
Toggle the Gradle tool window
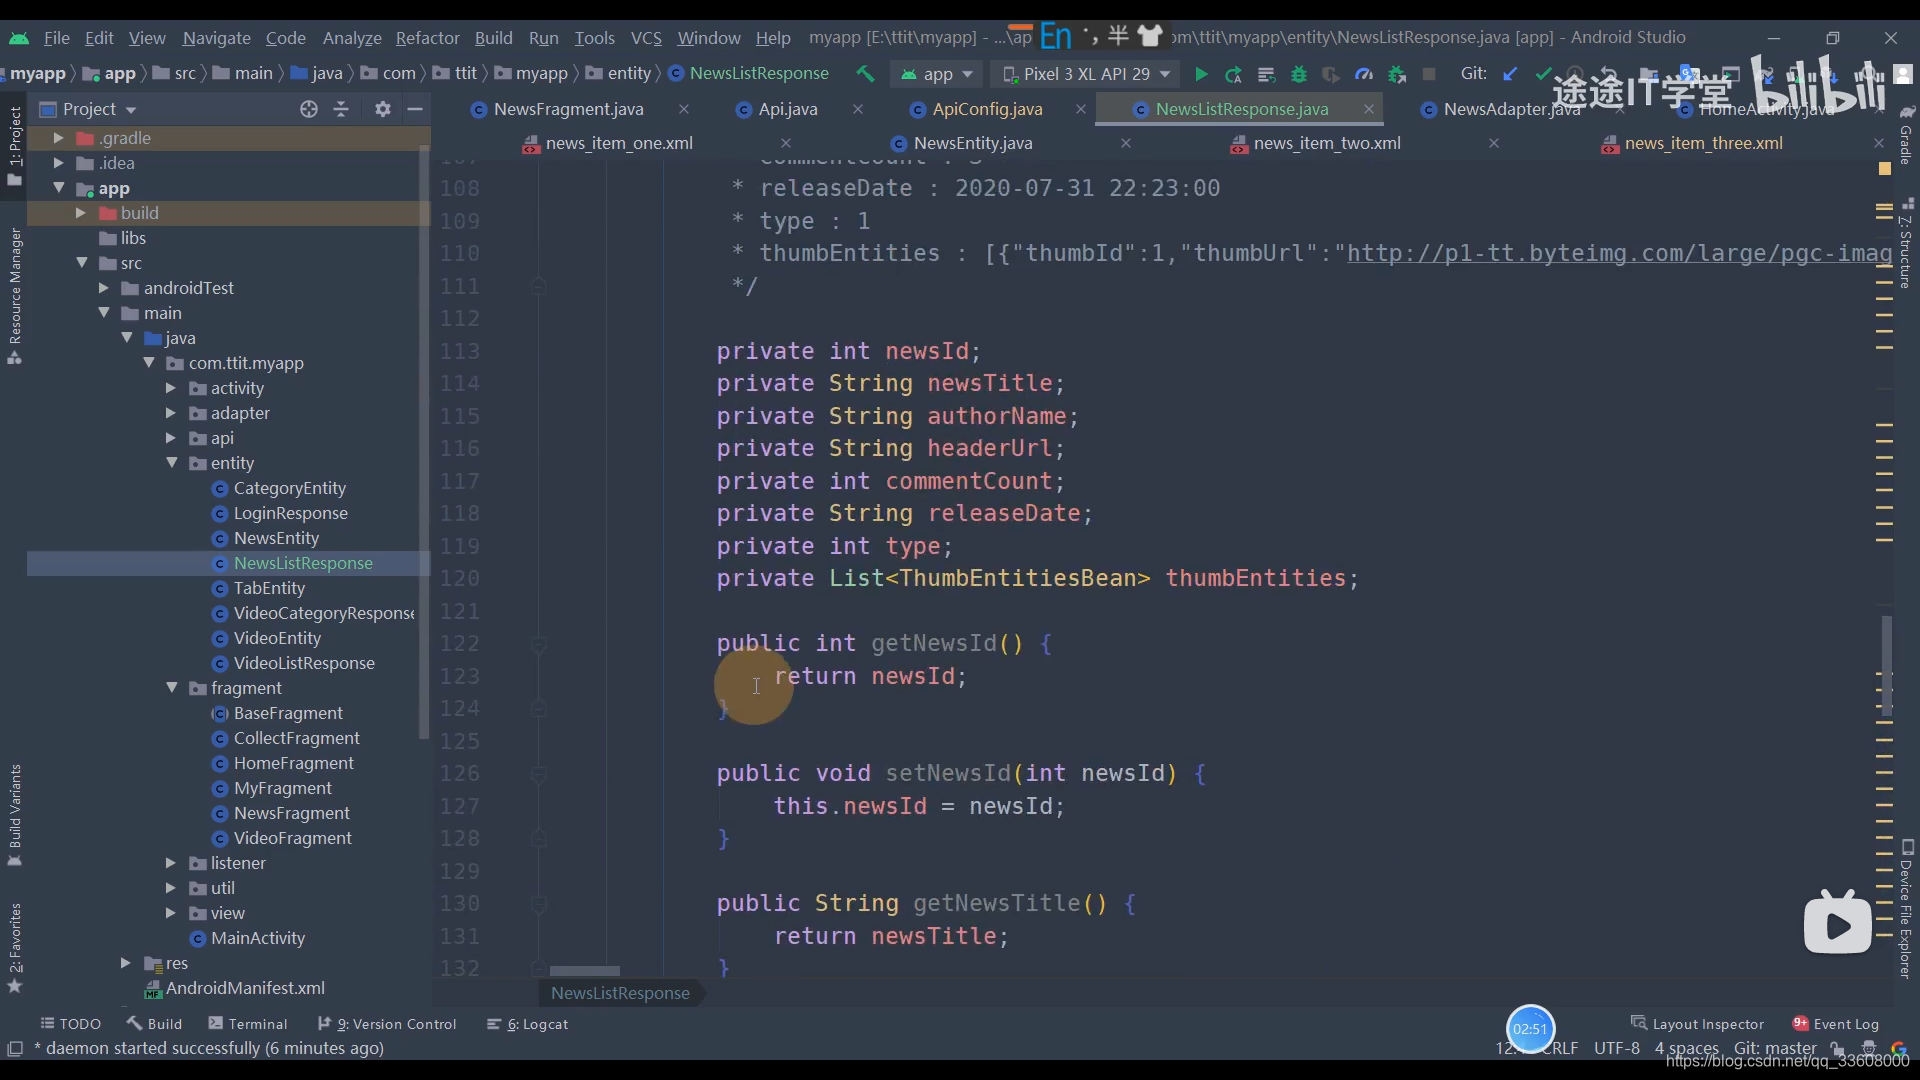(x=1906, y=136)
